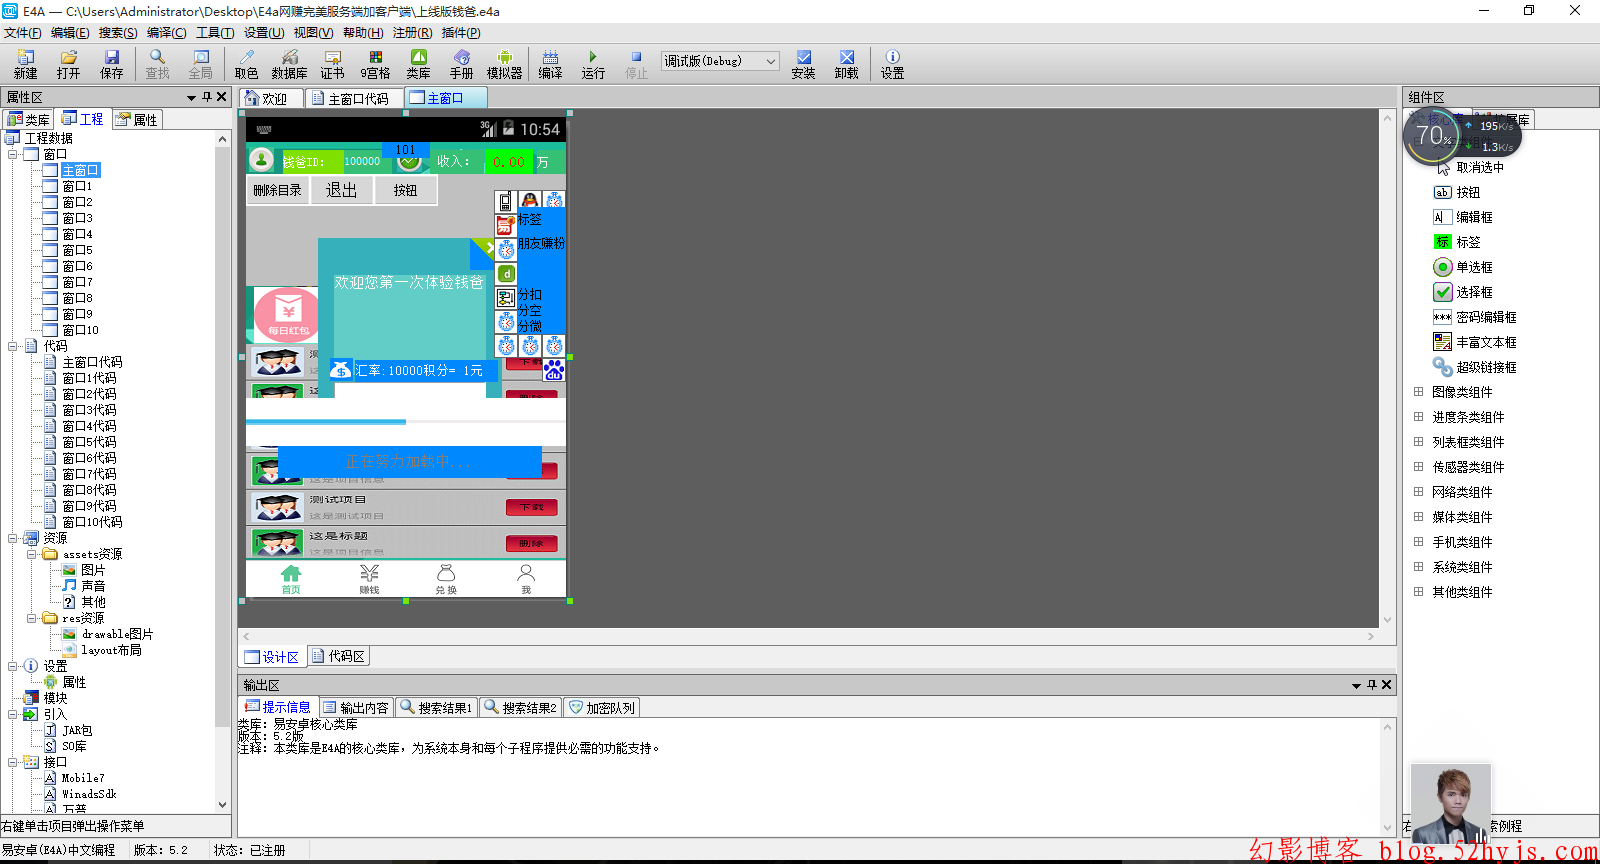Select the 按钮 component in 组件区

1467,192
